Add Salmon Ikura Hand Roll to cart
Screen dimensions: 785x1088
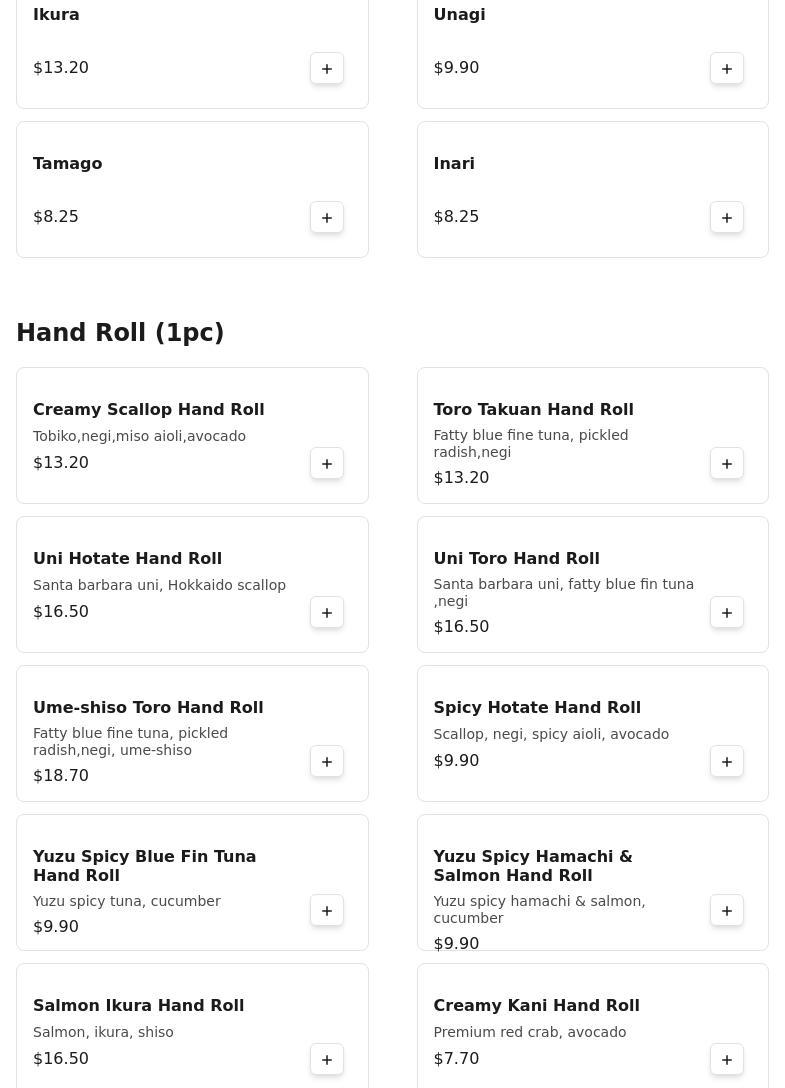click(x=327, y=1059)
